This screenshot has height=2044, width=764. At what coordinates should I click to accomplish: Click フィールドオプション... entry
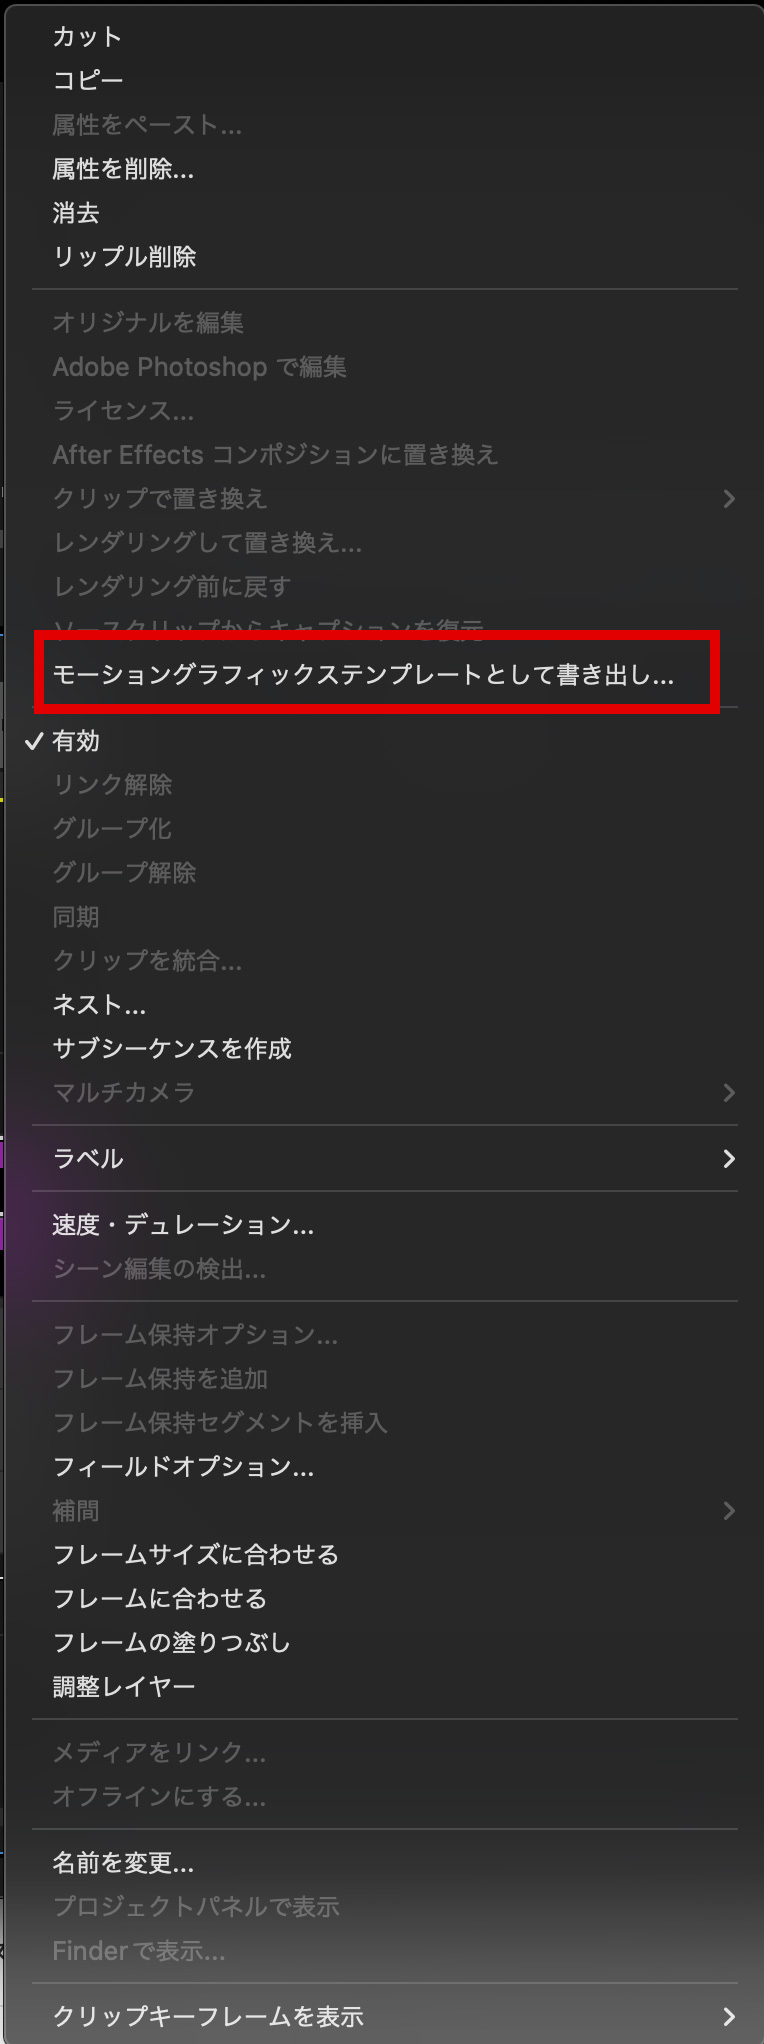[x=183, y=1467]
